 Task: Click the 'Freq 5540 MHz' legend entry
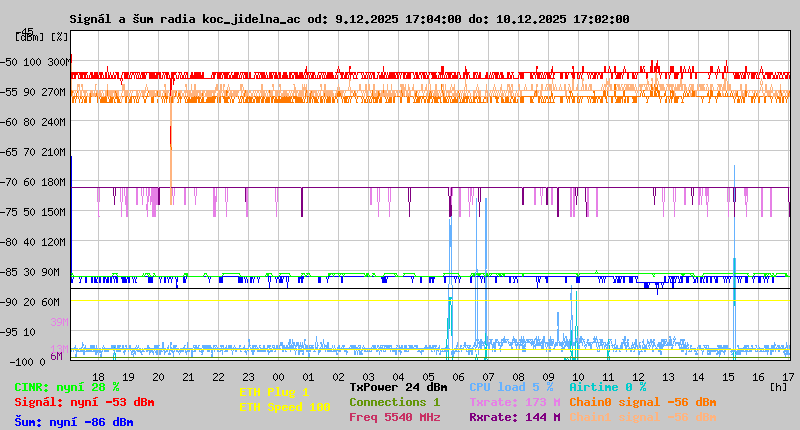pos(395,418)
